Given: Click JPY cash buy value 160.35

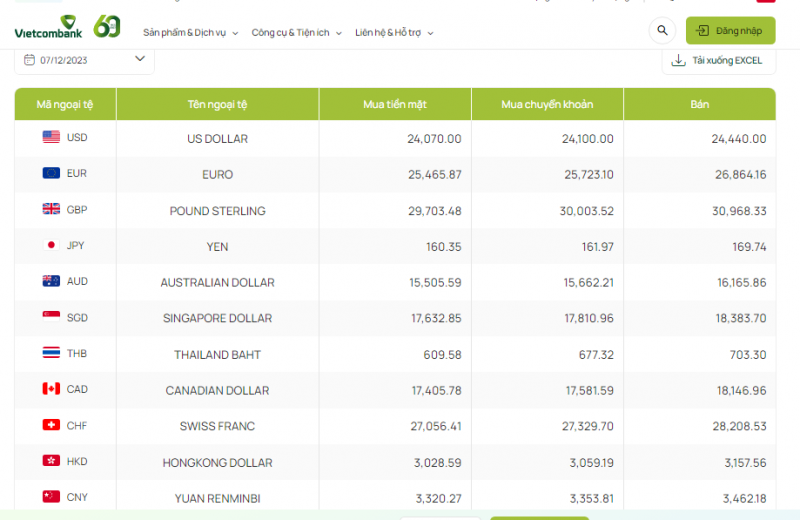Looking at the screenshot, I should (x=443, y=246).
